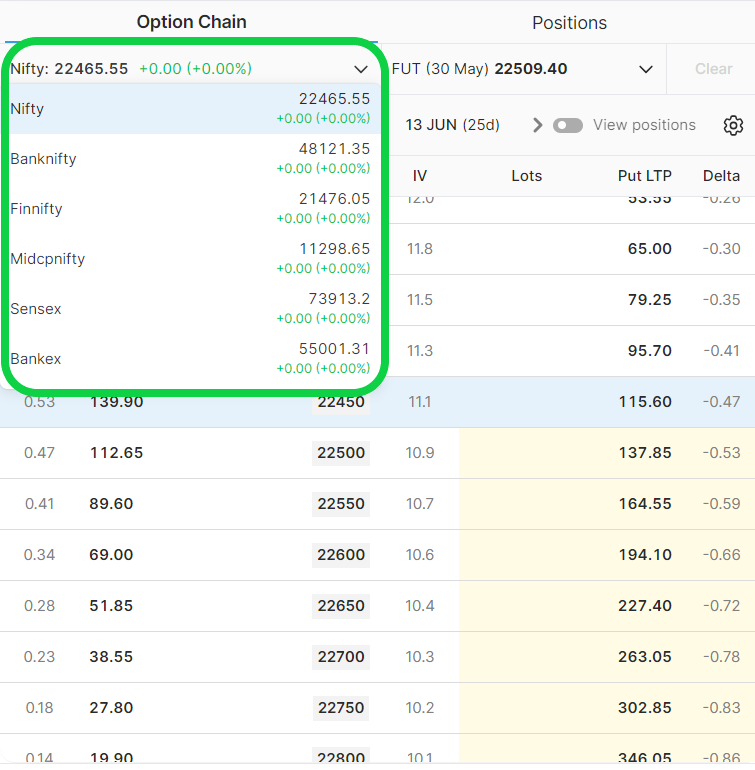
Task: Collapse the Nifty index dropdown
Action: point(361,69)
